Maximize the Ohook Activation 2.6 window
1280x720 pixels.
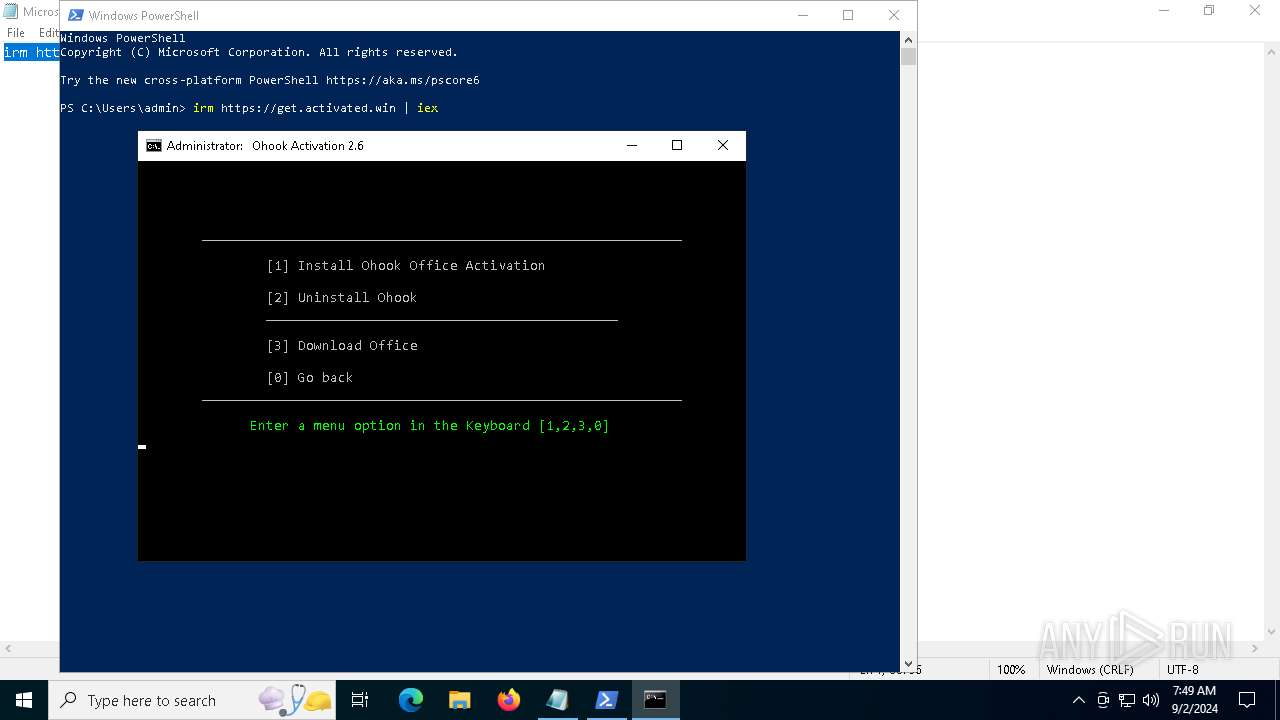coord(677,146)
